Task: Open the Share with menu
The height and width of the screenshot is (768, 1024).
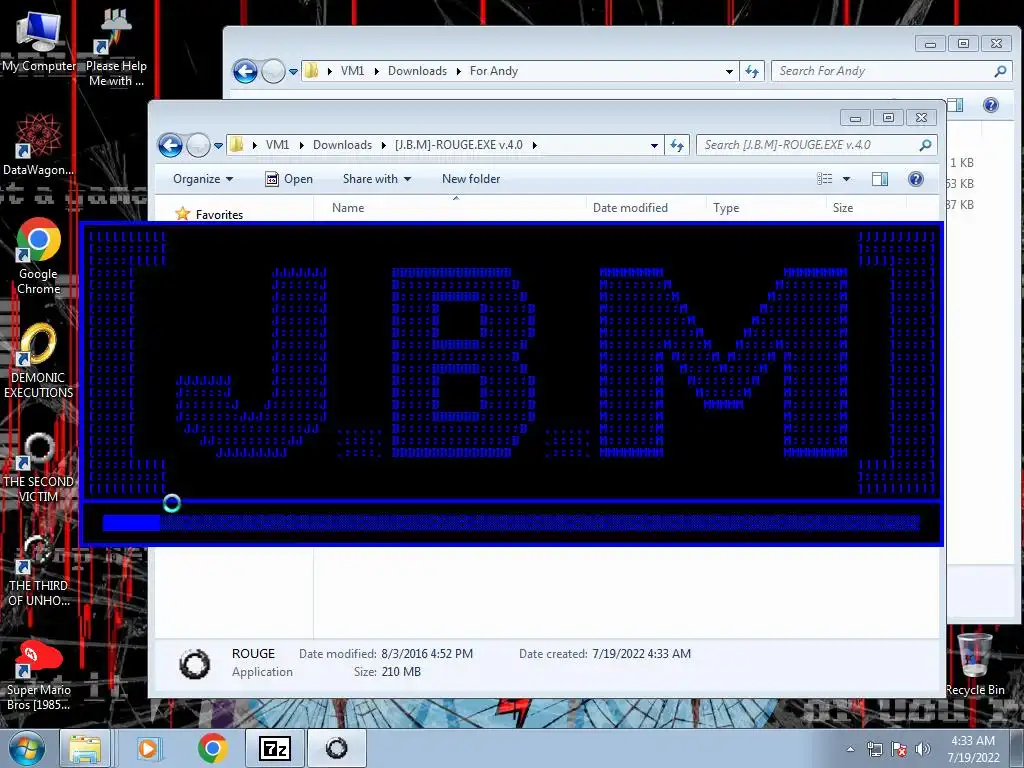Action: tap(377, 179)
